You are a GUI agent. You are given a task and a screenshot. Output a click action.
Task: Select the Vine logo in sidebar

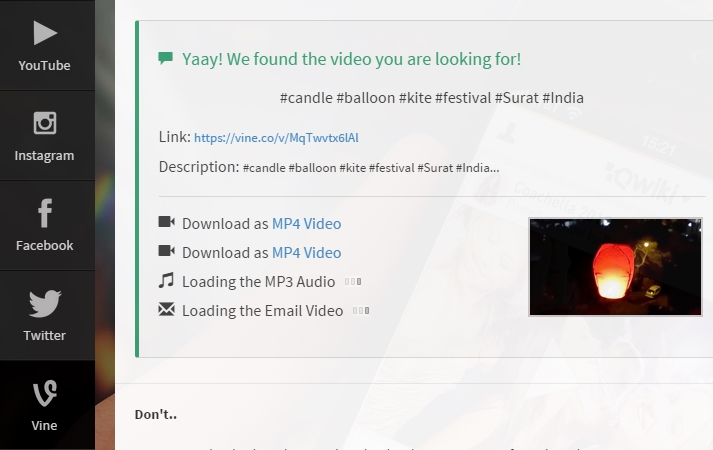(x=45, y=393)
